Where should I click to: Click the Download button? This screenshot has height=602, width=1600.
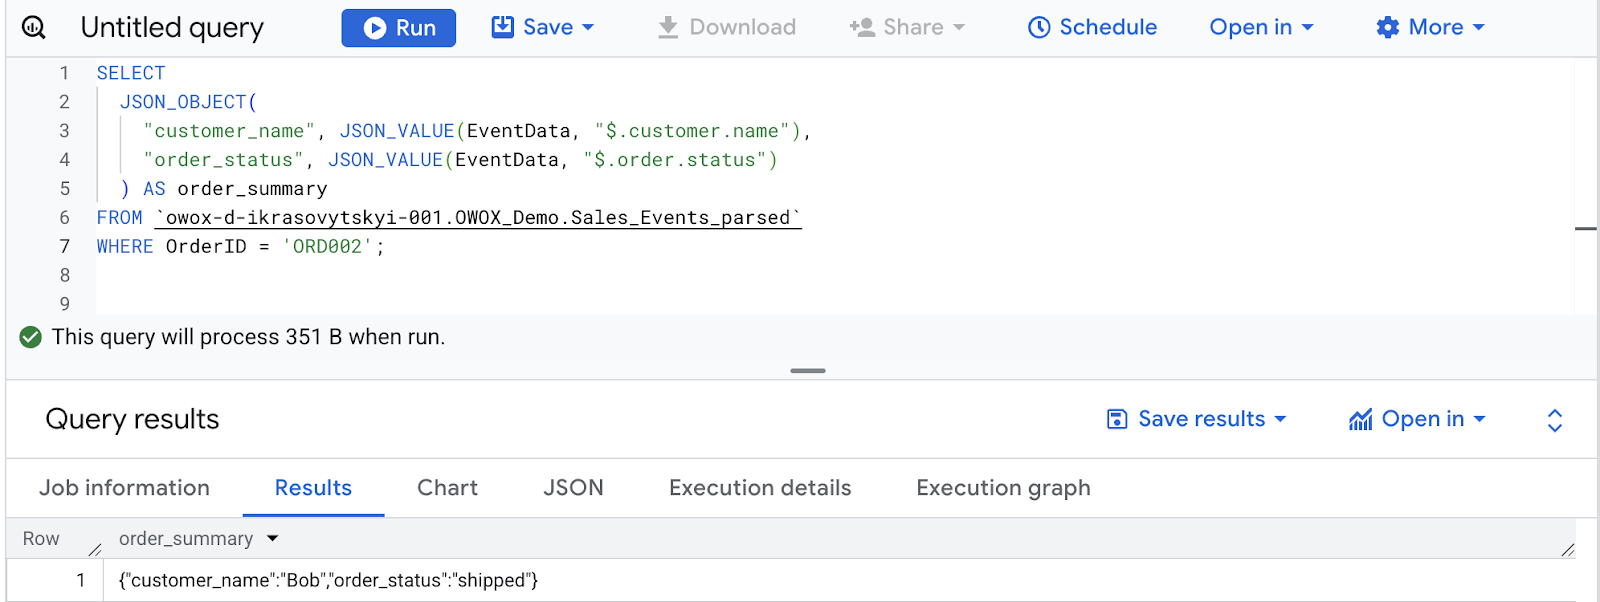click(726, 27)
